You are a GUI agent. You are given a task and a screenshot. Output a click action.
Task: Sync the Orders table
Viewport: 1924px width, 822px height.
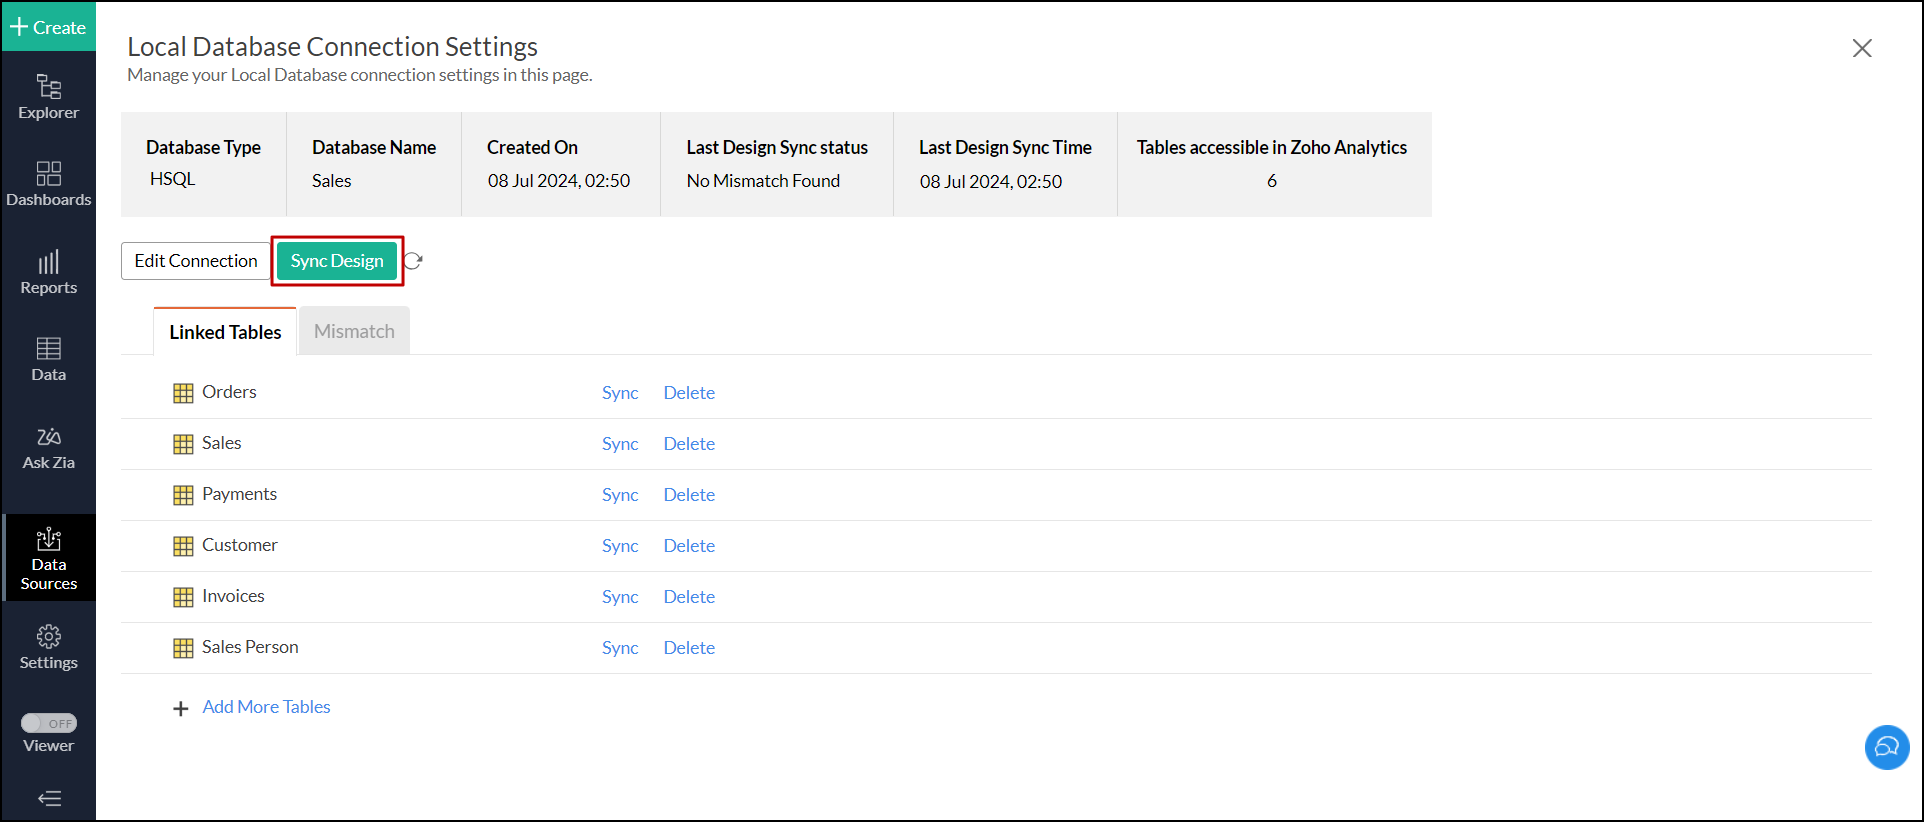620,393
